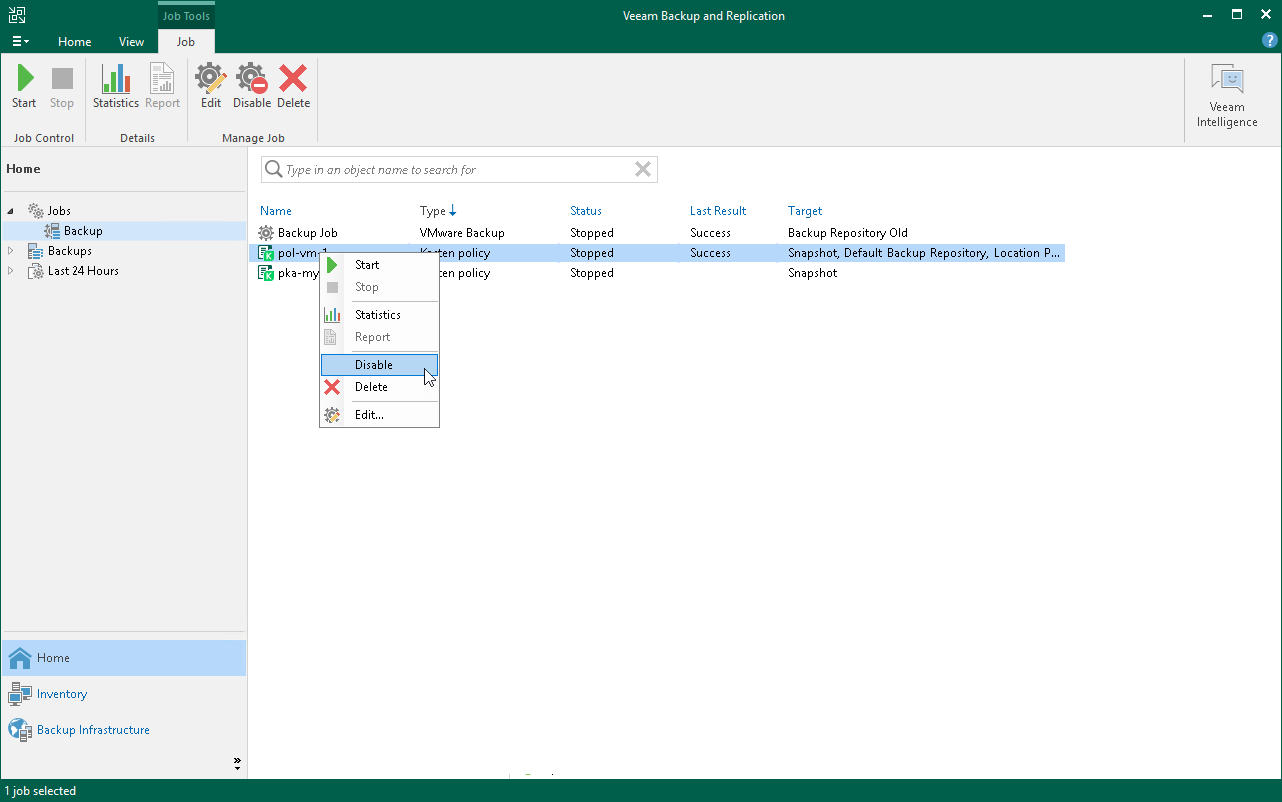
Task: Select the Backup tree item
Action: point(83,231)
